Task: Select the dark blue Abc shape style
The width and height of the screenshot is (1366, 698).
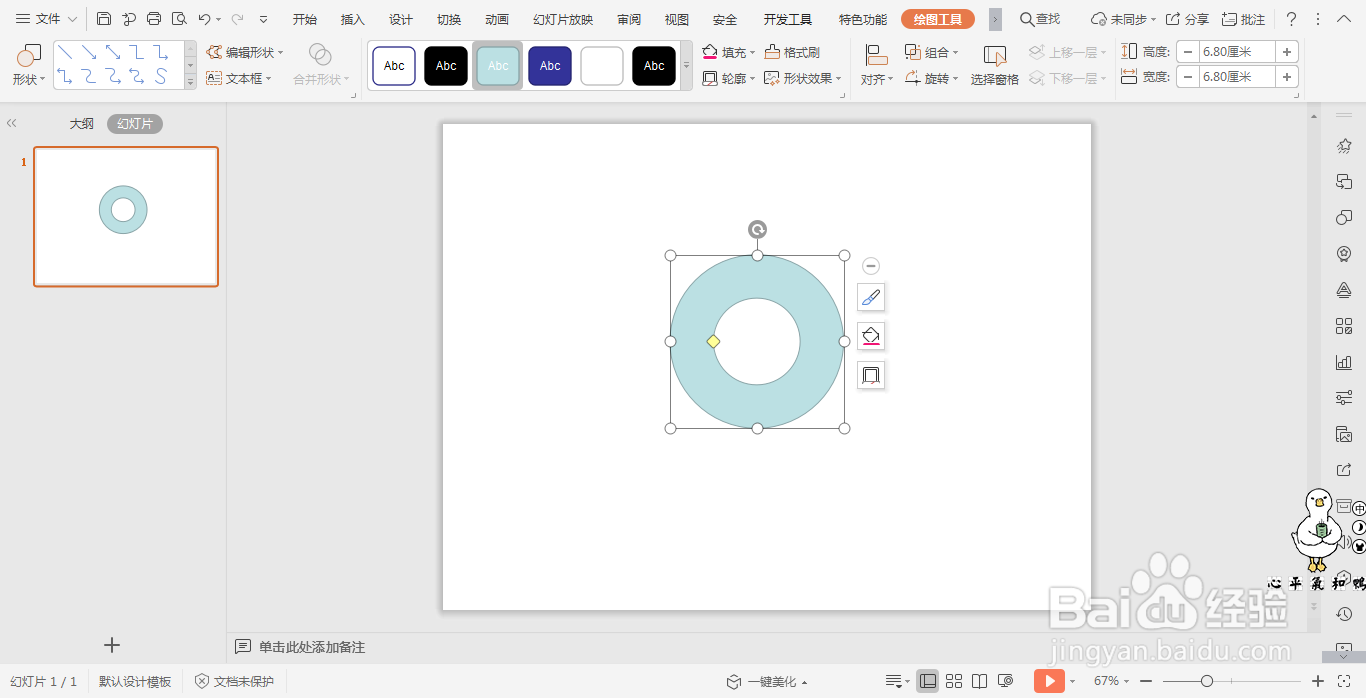Action: (x=550, y=66)
